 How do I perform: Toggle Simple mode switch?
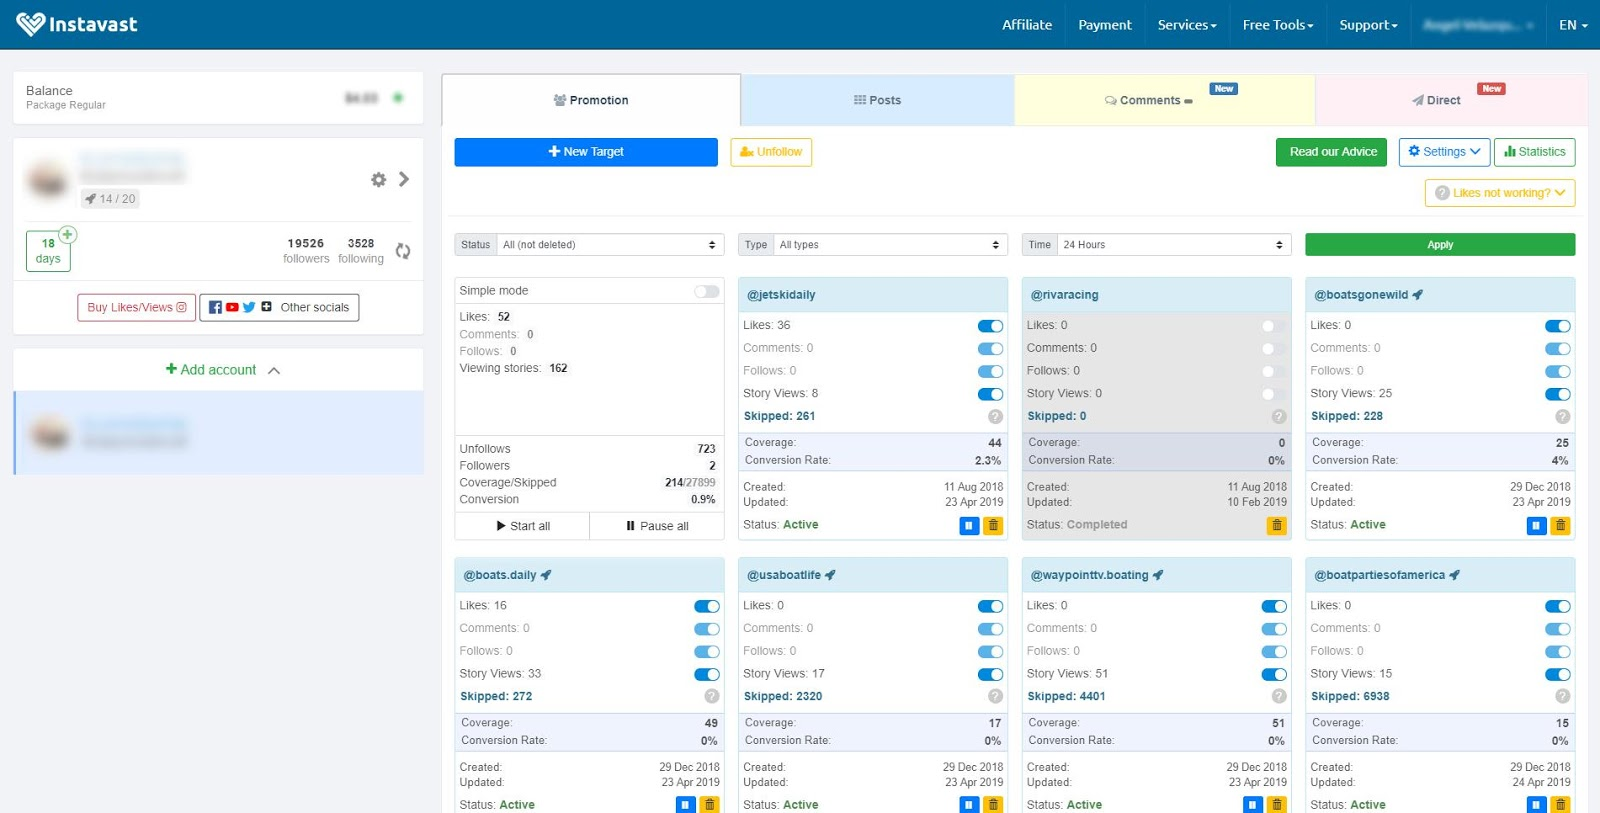tap(707, 291)
